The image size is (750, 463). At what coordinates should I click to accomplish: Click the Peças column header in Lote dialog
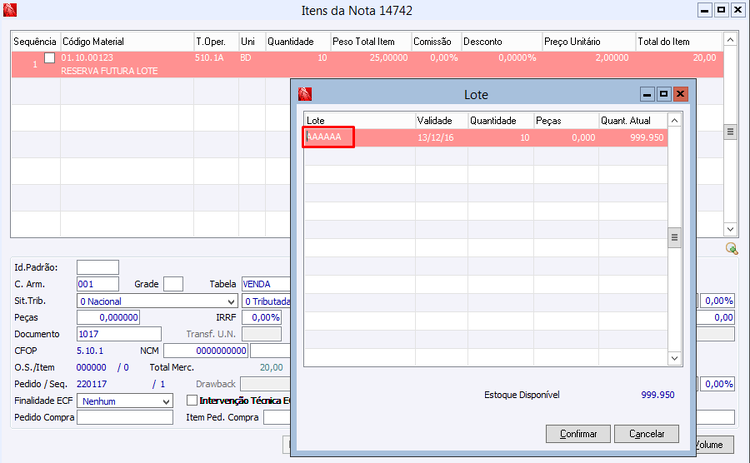coord(566,121)
